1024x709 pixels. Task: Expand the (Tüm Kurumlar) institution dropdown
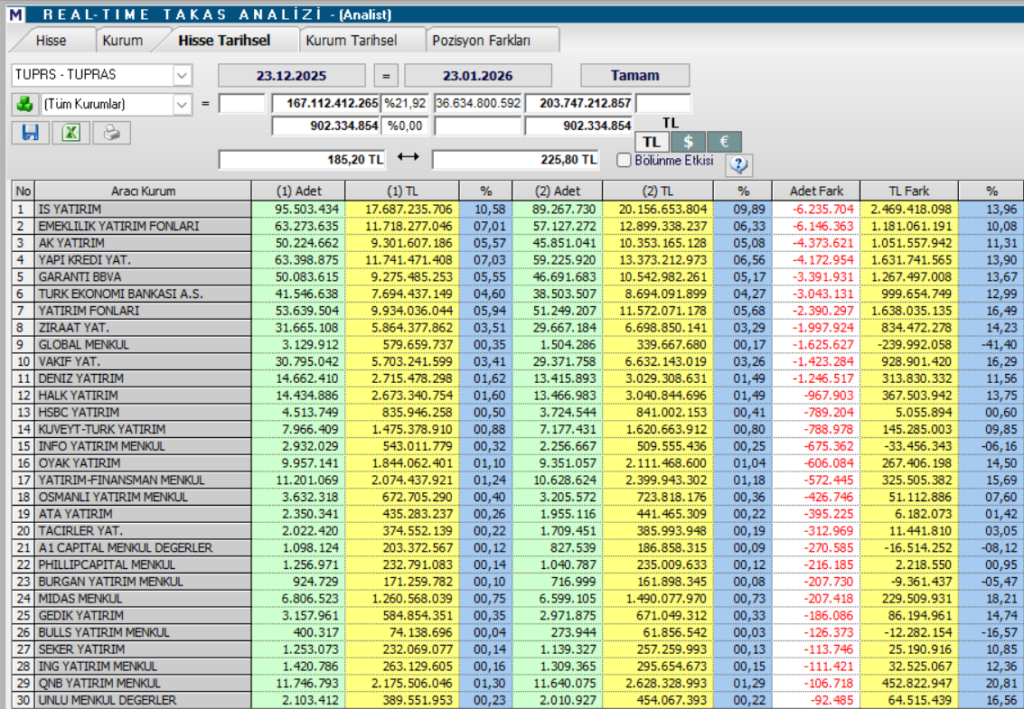181,103
